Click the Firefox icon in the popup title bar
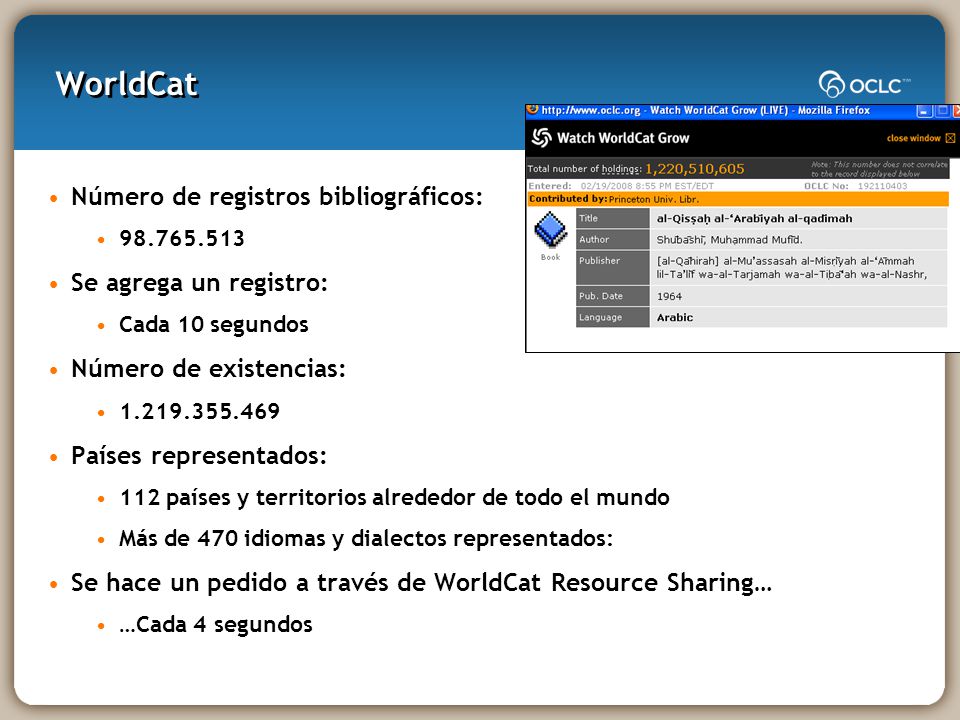Screen dimensions: 960x720 (533, 110)
